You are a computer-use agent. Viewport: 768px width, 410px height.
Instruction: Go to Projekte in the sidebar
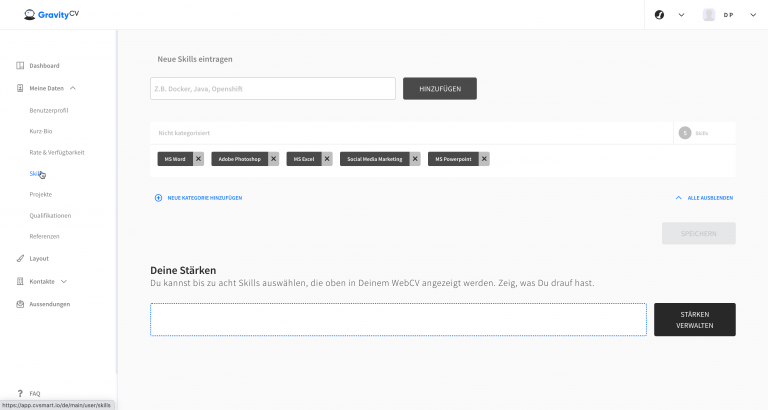[x=41, y=194]
